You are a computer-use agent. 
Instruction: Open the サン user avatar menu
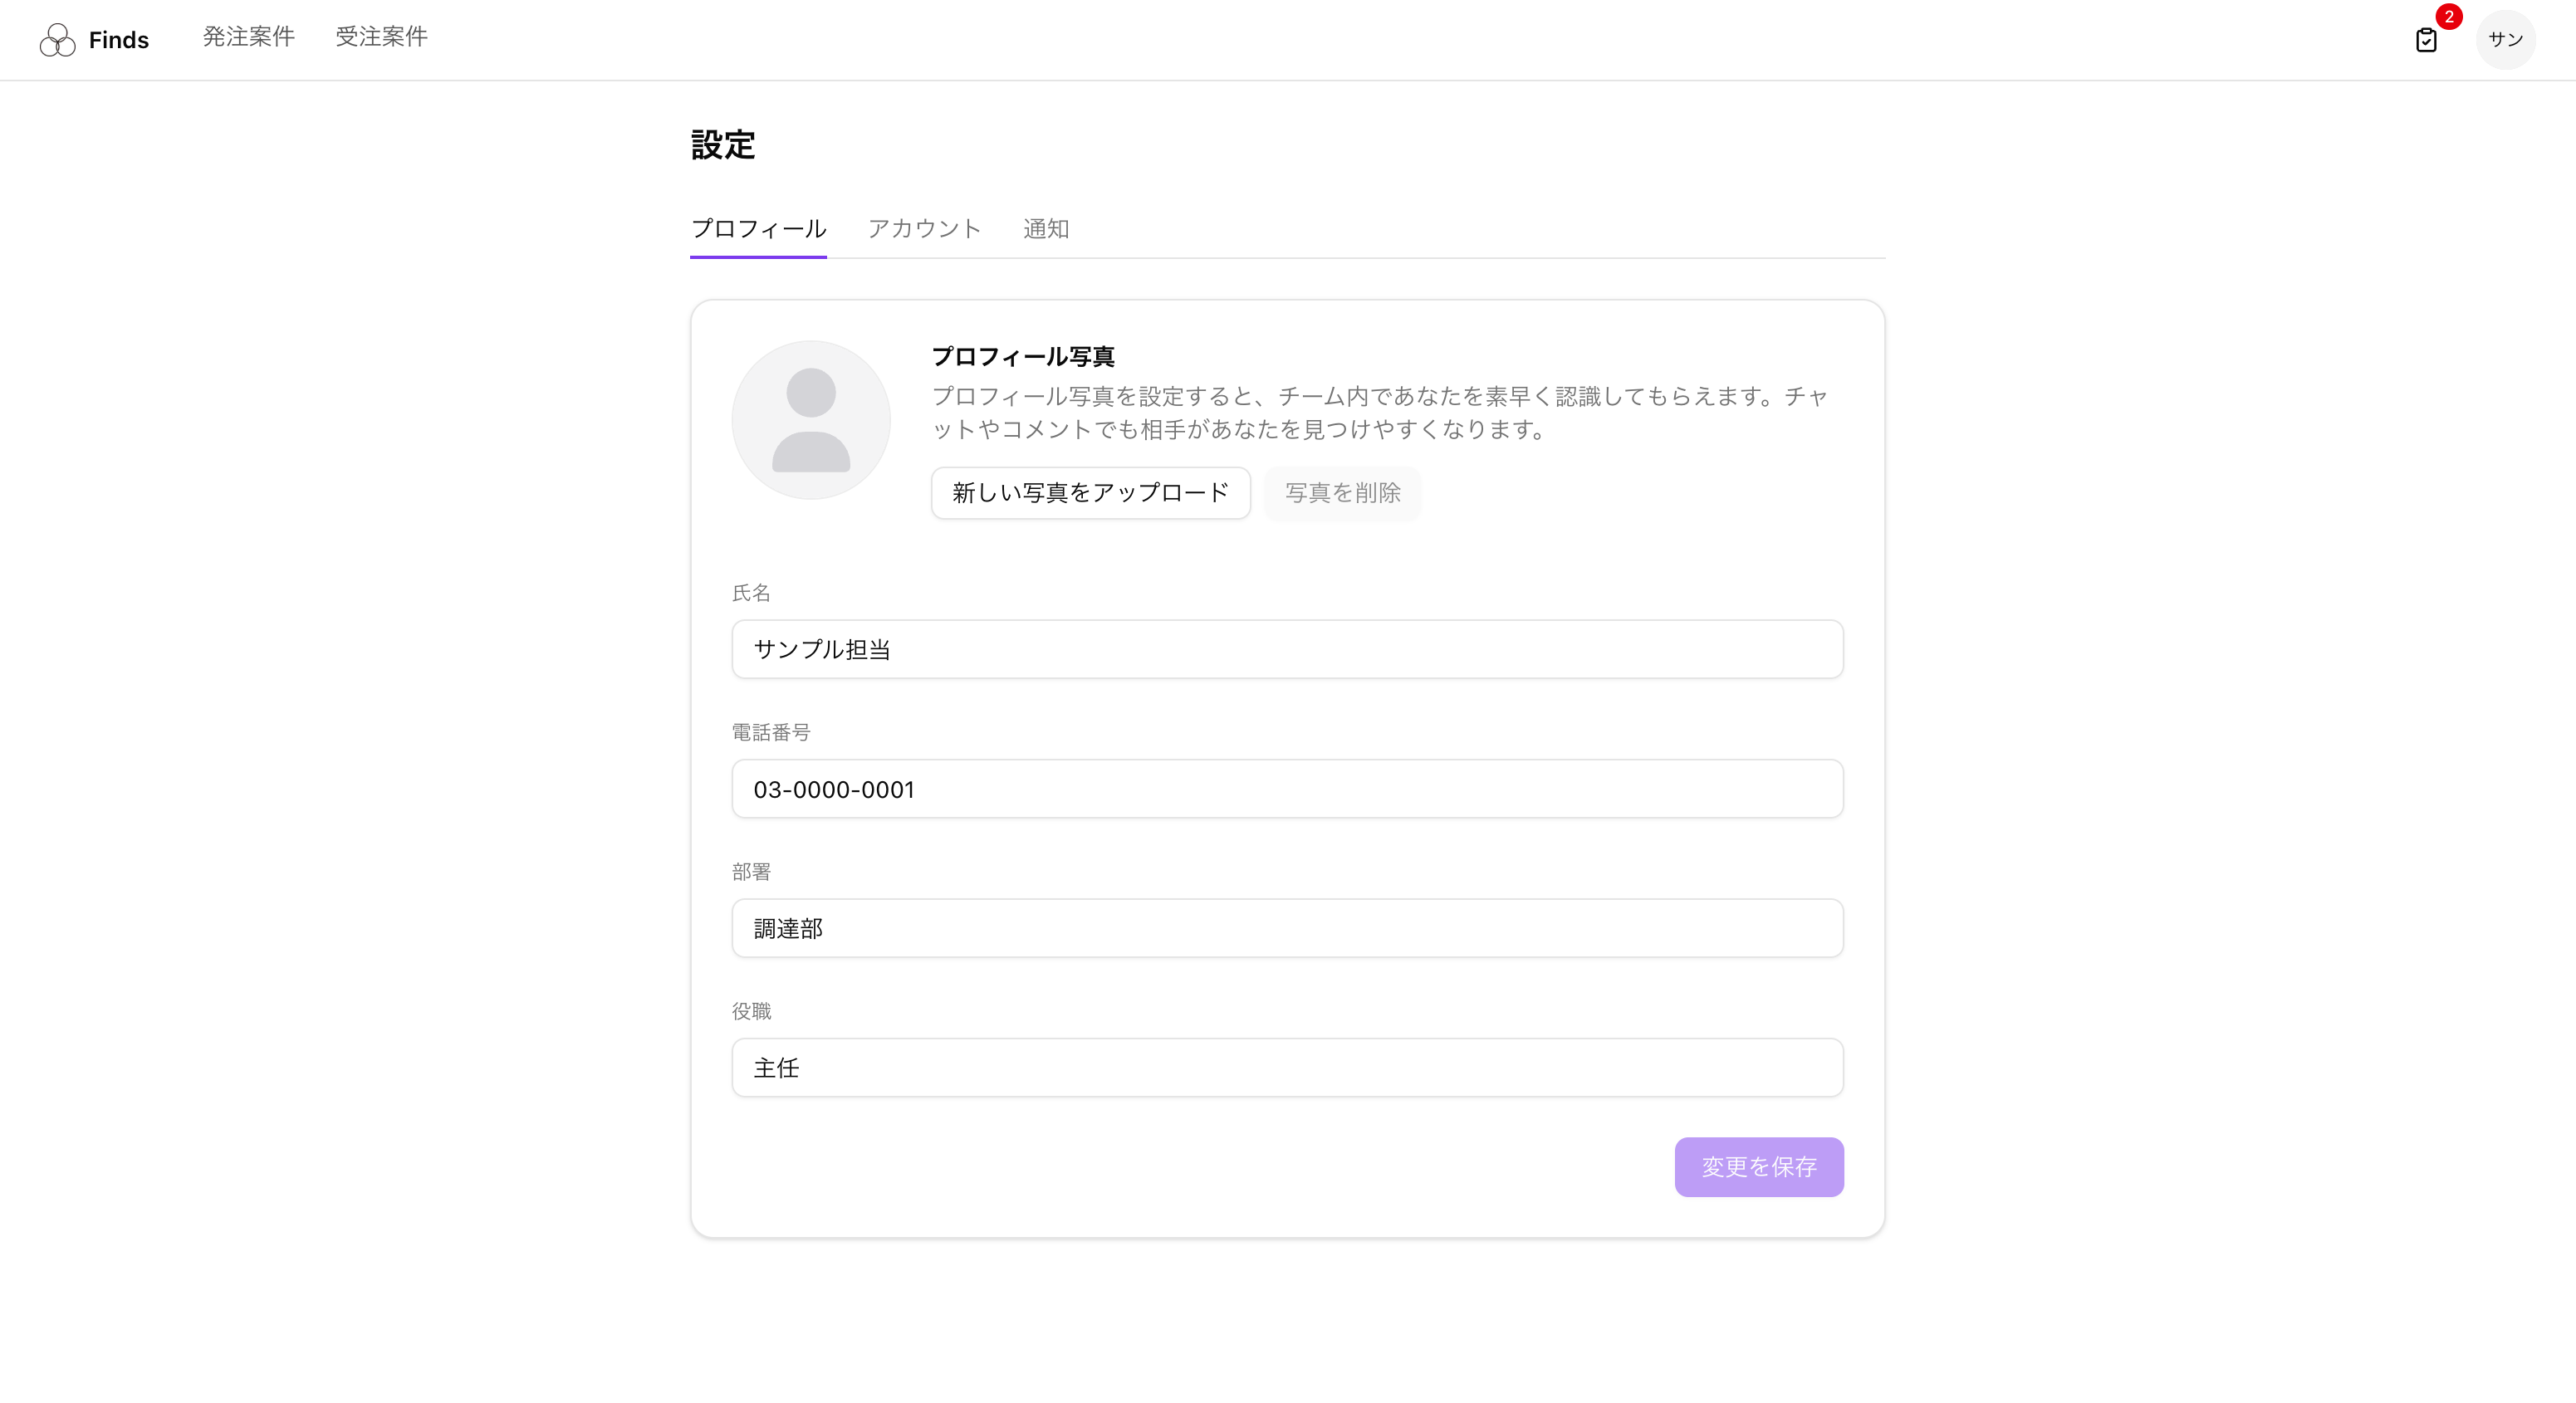pos(2506,40)
